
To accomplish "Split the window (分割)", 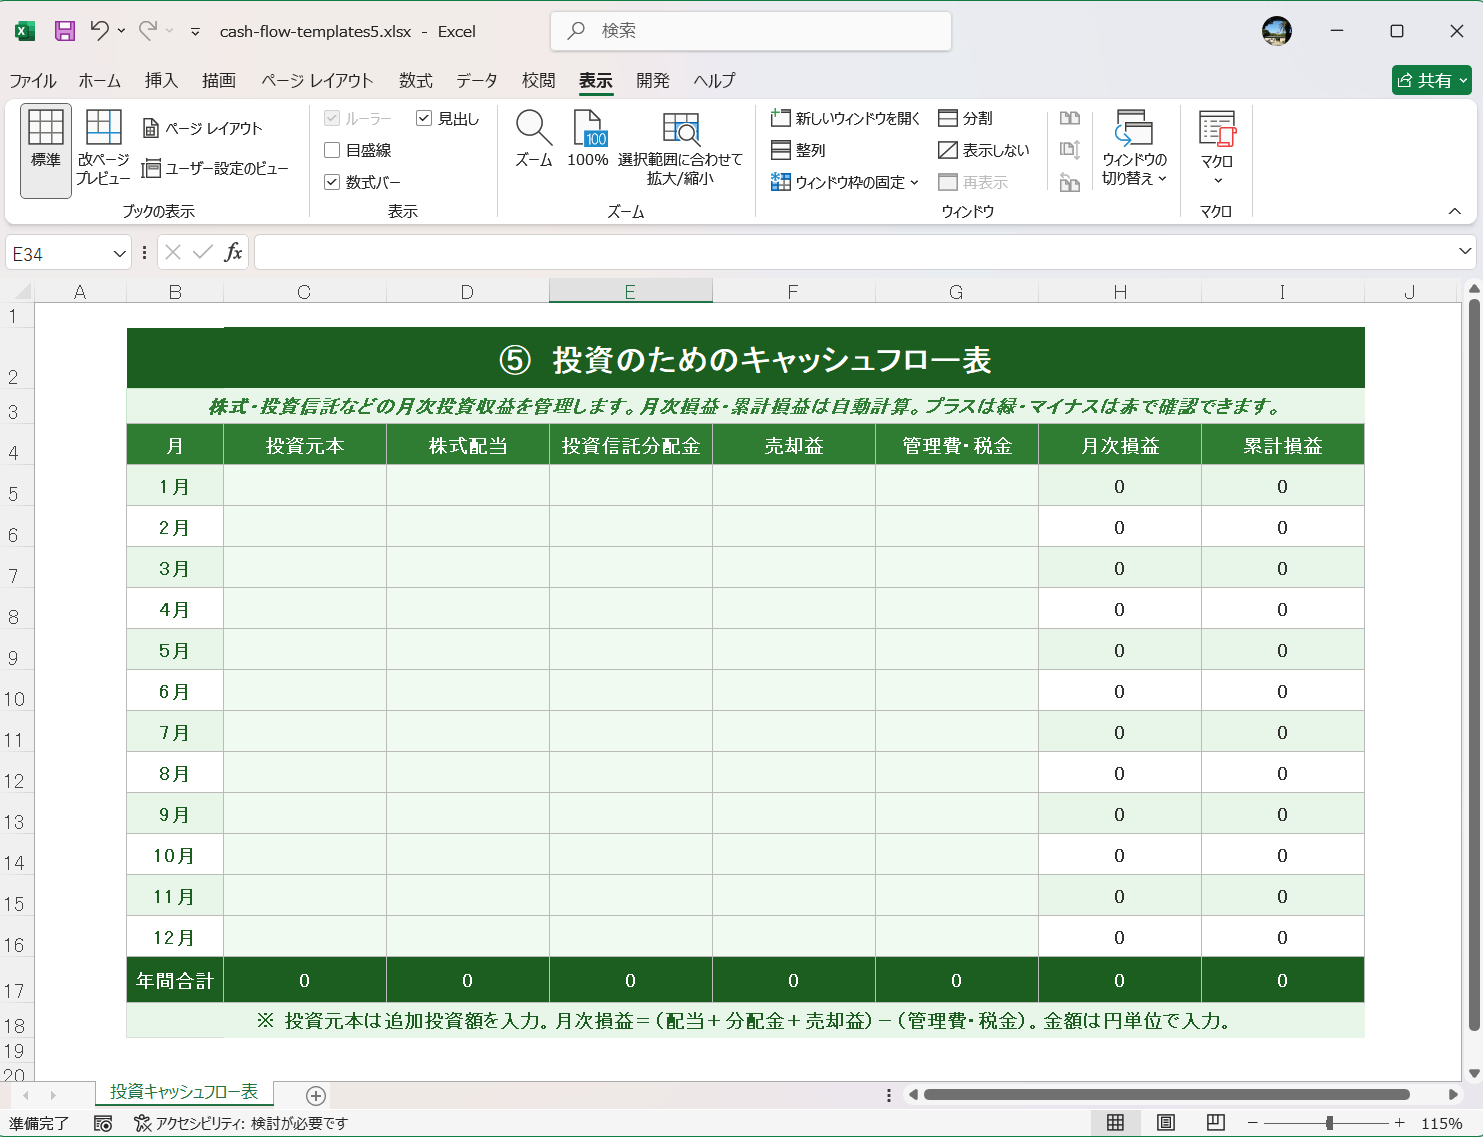I will pos(965,118).
